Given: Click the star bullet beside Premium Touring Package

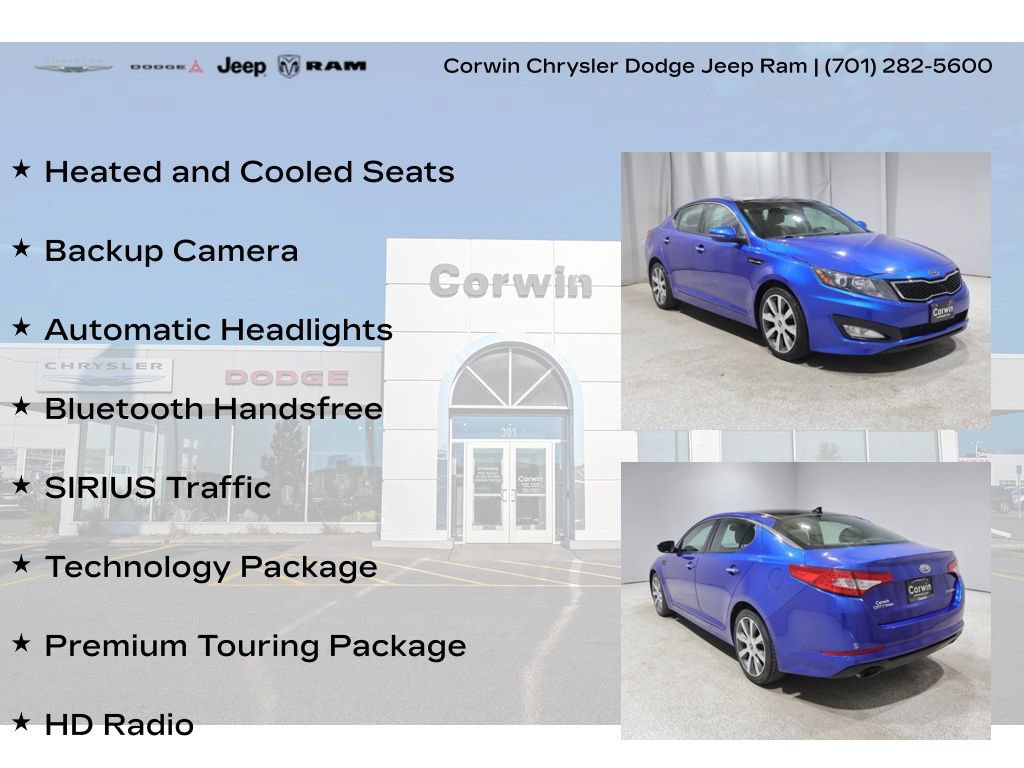Looking at the screenshot, I should tap(21, 643).
